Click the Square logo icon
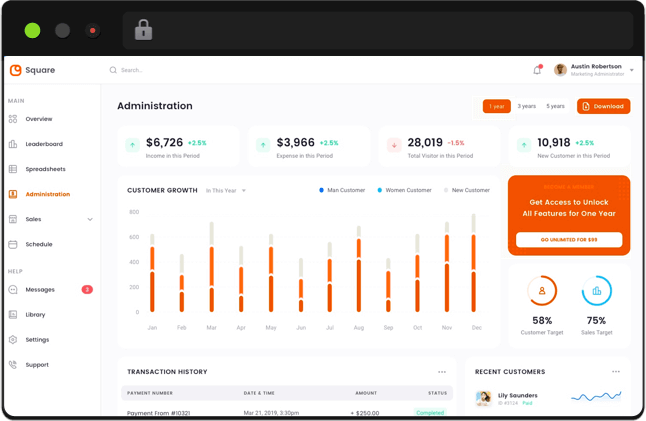The image size is (646, 421). coord(16,70)
